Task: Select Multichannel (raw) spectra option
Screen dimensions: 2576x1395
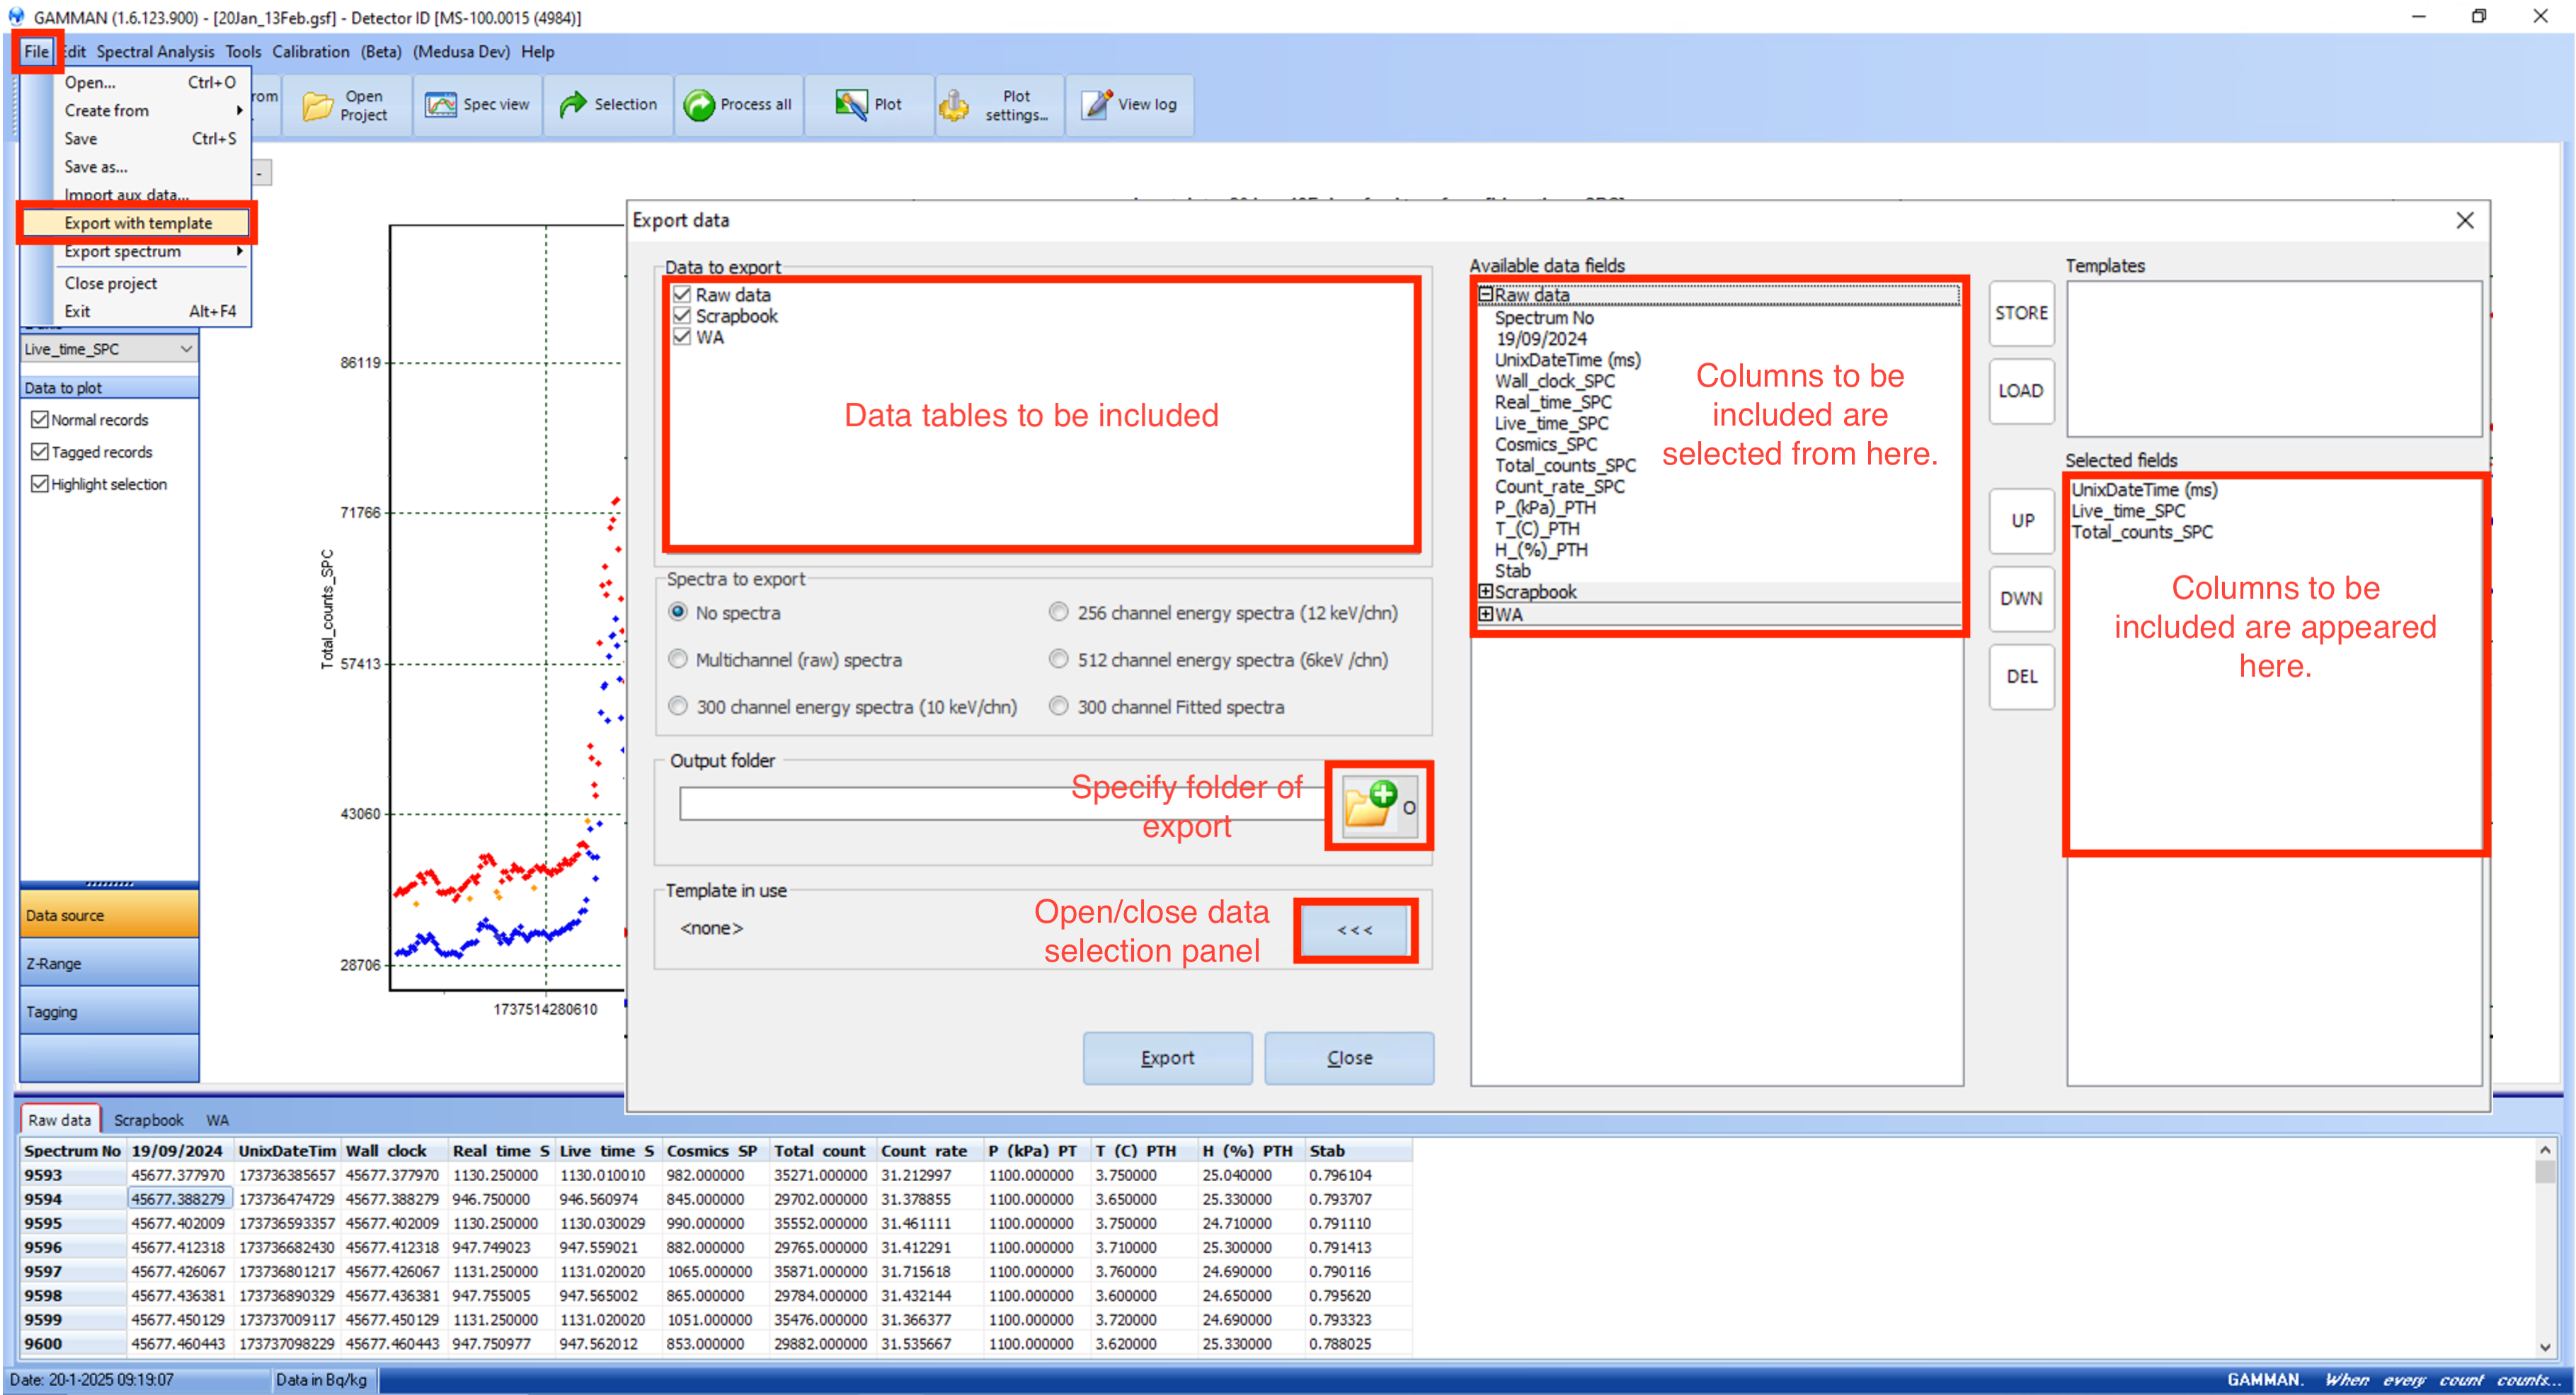Action: (678, 659)
